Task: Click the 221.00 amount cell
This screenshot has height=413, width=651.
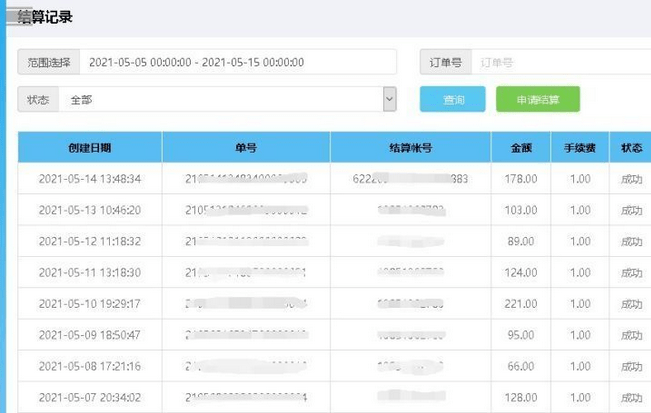Action: pyautogui.click(x=521, y=303)
